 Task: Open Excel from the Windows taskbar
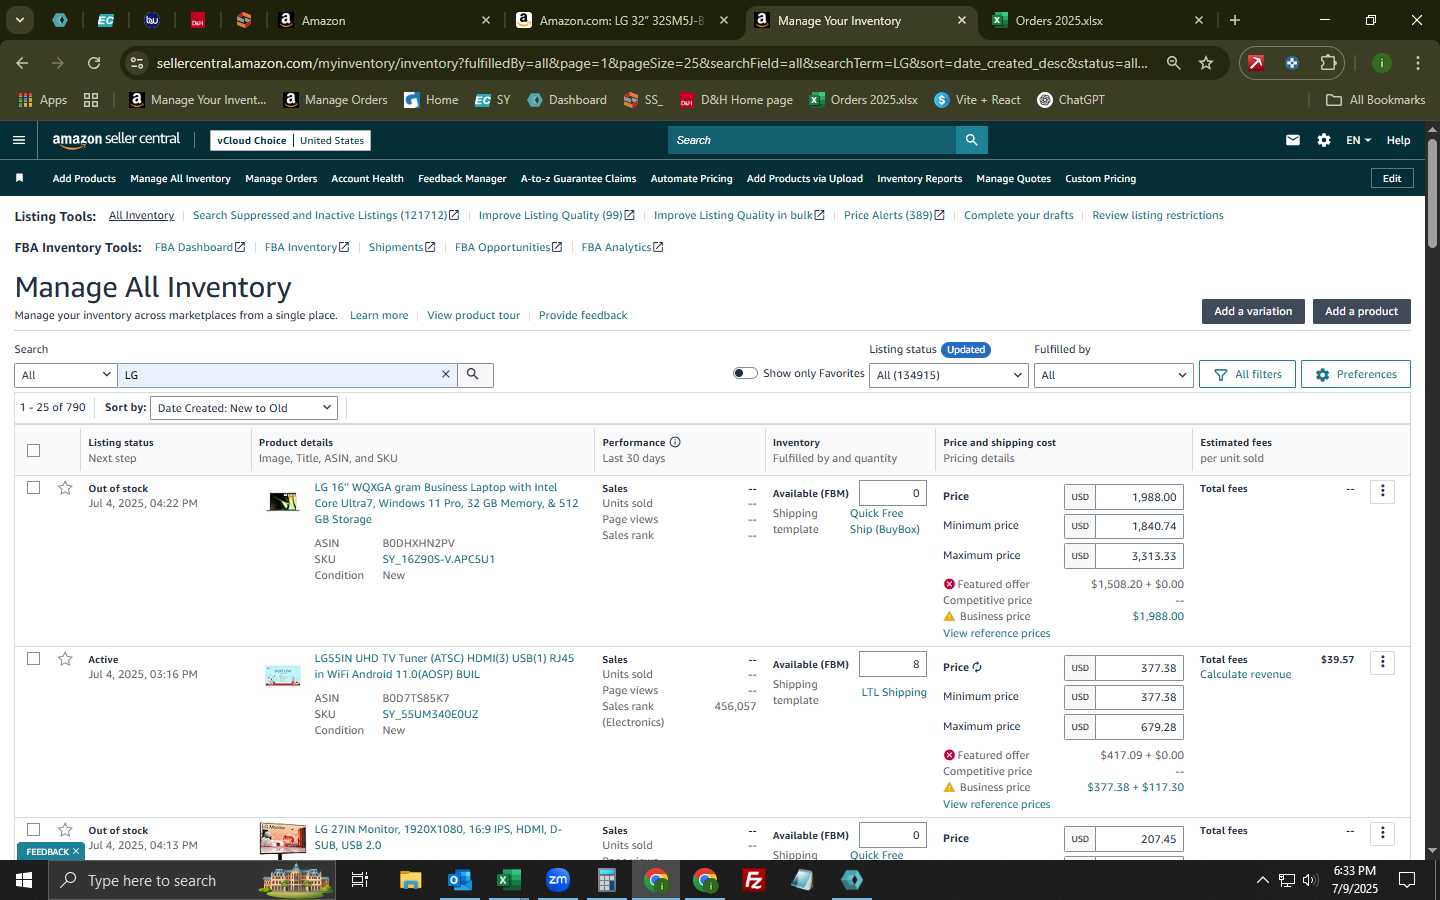pos(508,880)
